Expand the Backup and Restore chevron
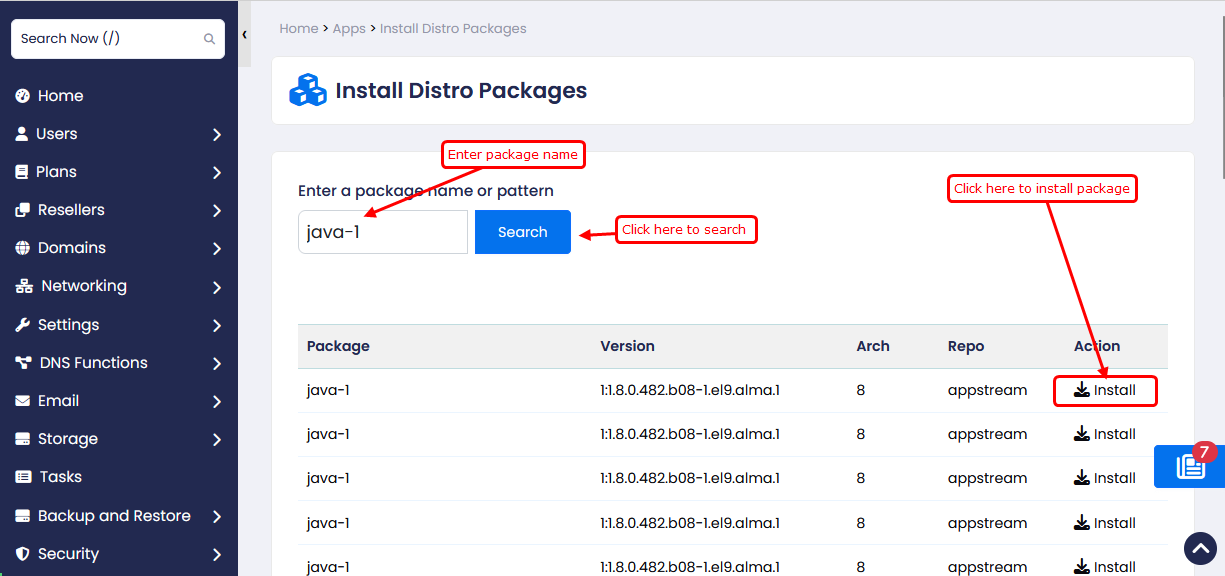The image size is (1225, 576). tap(217, 517)
